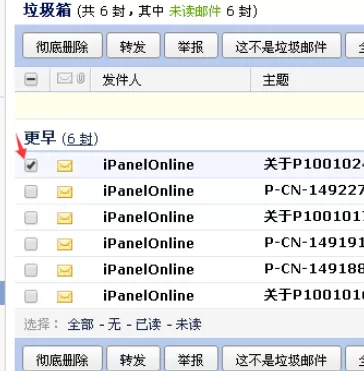
Task: Check the 关于P1001017 email checkbox
Action: click(x=31, y=218)
